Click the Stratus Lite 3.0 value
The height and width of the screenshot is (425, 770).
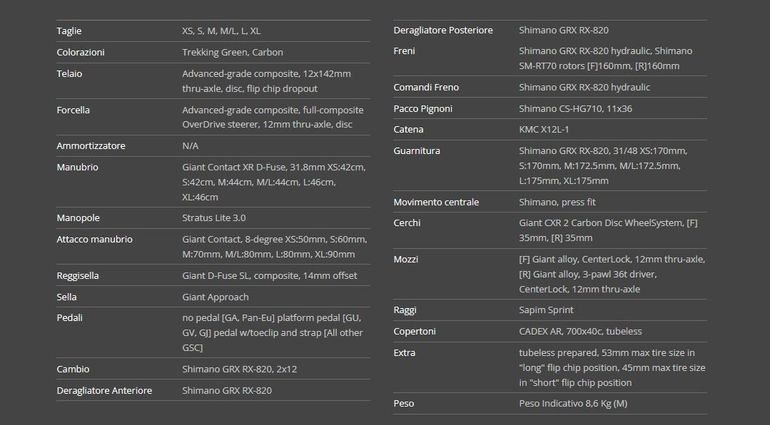point(214,217)
